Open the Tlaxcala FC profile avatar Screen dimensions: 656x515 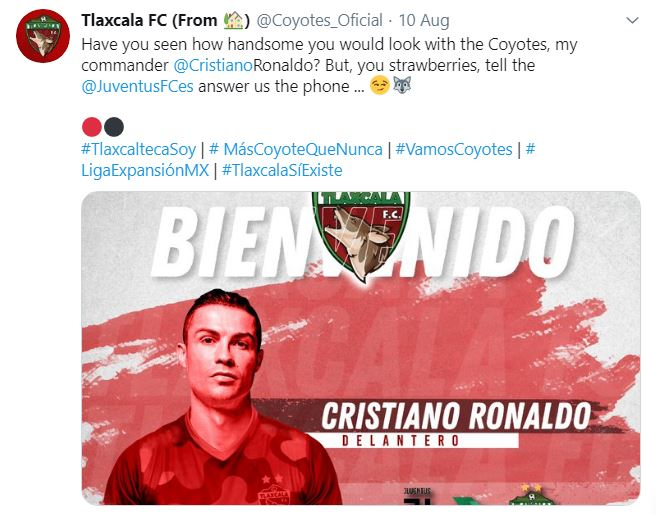pos(43,36)
